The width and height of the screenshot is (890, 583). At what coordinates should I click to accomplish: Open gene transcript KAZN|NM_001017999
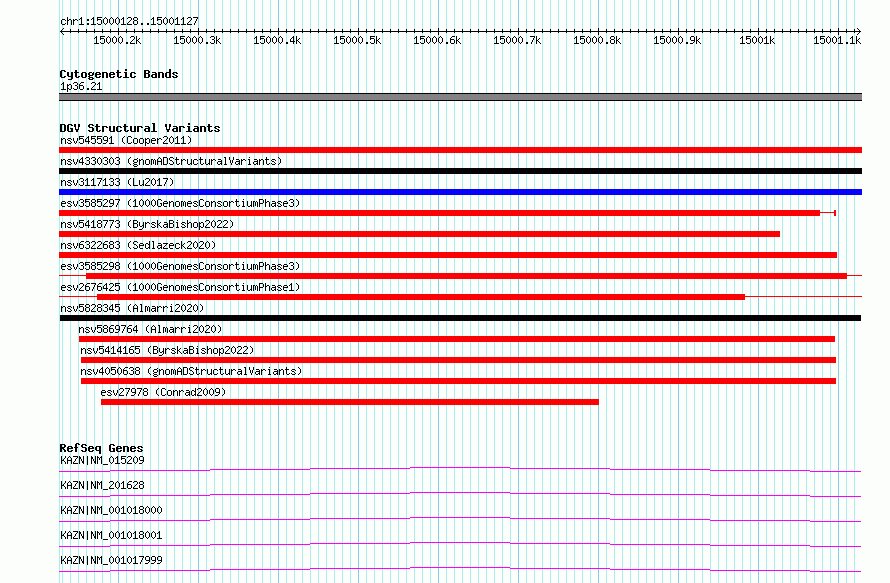point(111,560)
